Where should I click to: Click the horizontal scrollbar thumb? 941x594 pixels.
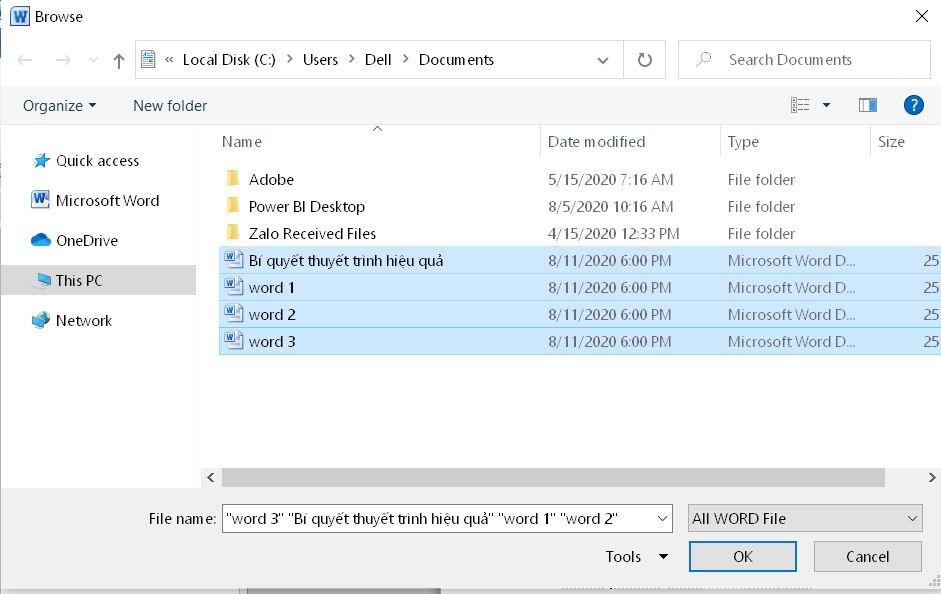pyautogui.click(x=553, y=478)
